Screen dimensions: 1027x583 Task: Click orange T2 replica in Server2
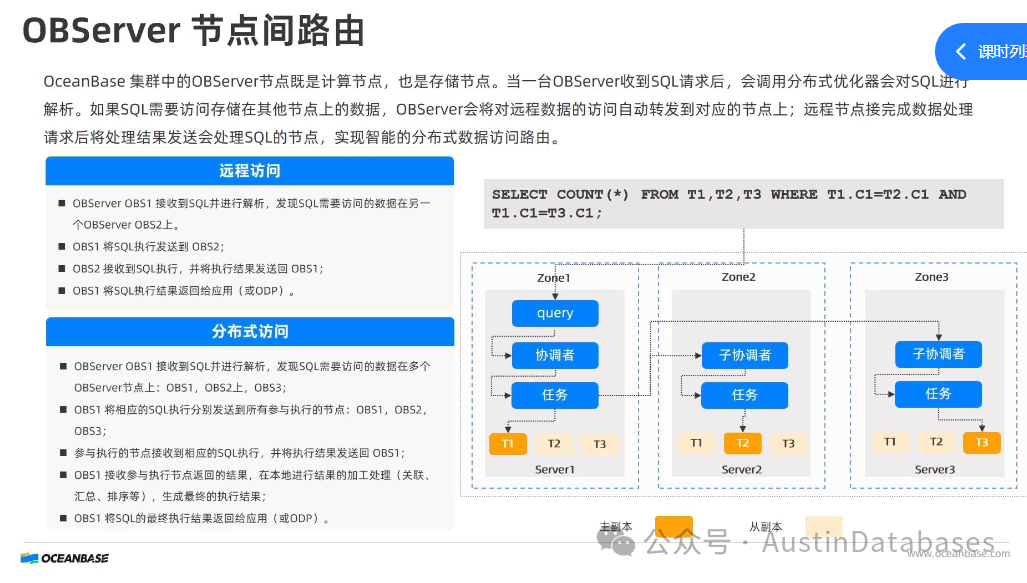[743, 443]
